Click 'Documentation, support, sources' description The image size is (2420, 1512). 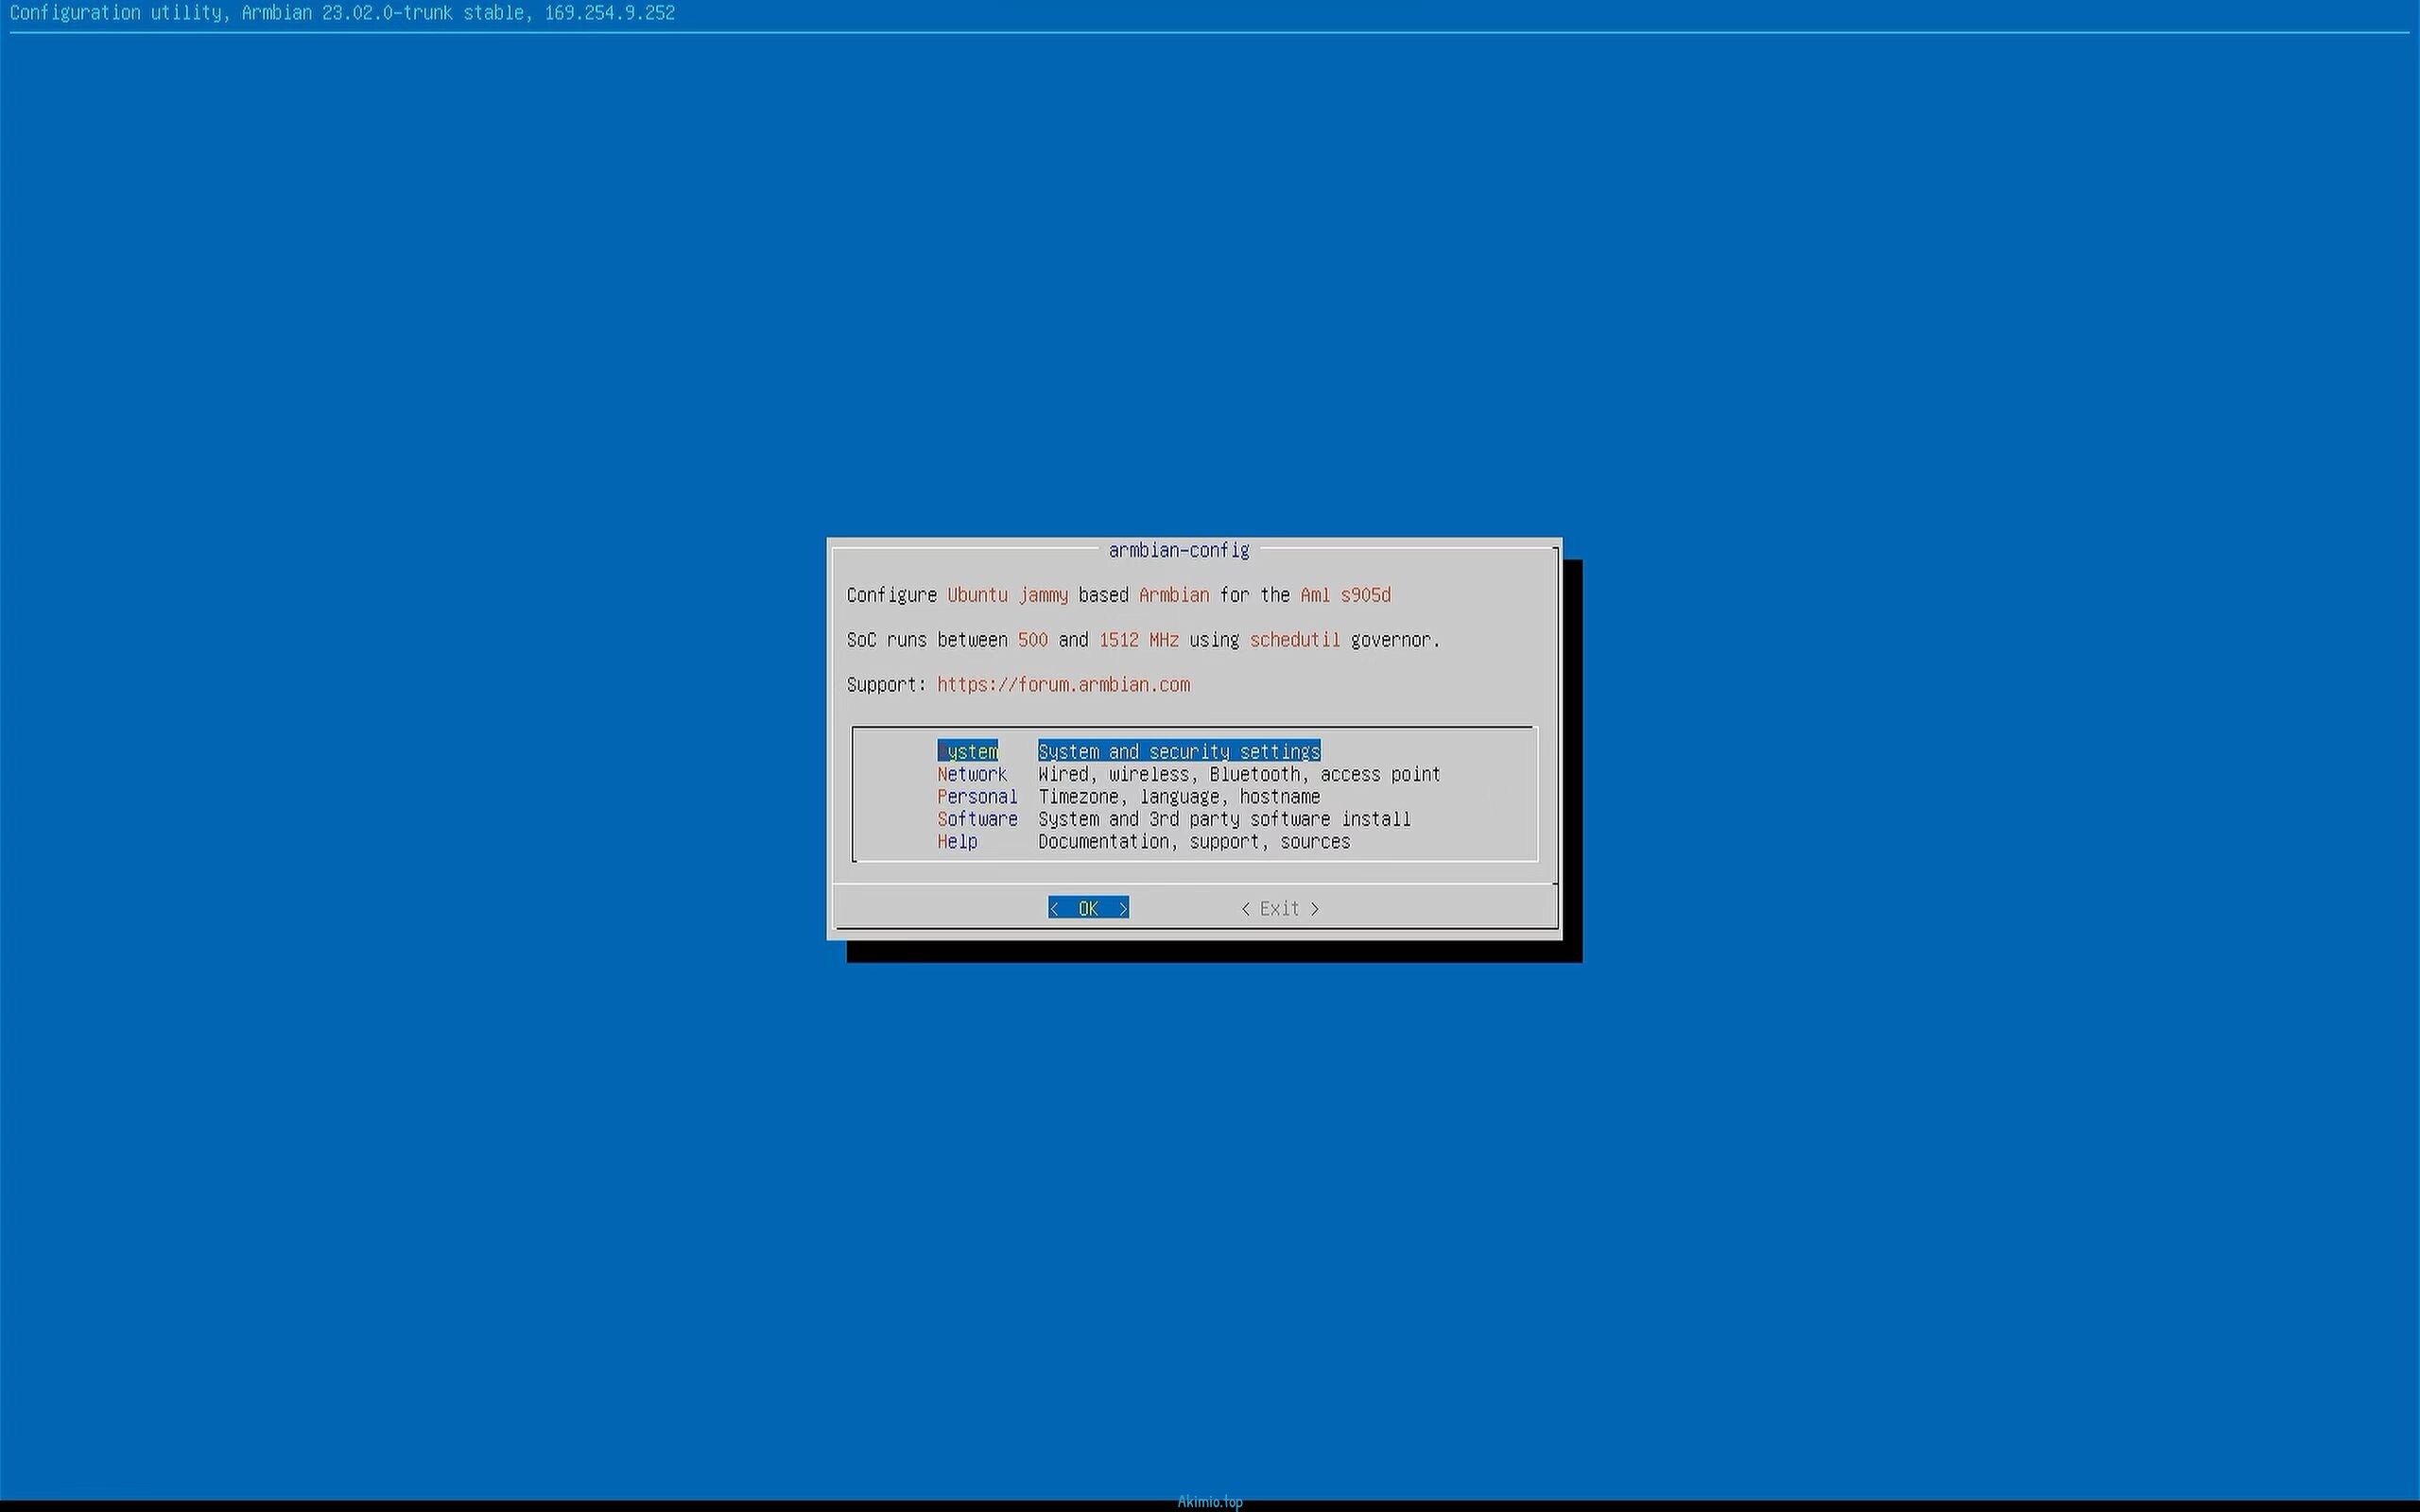click(x=1194, y=841)
